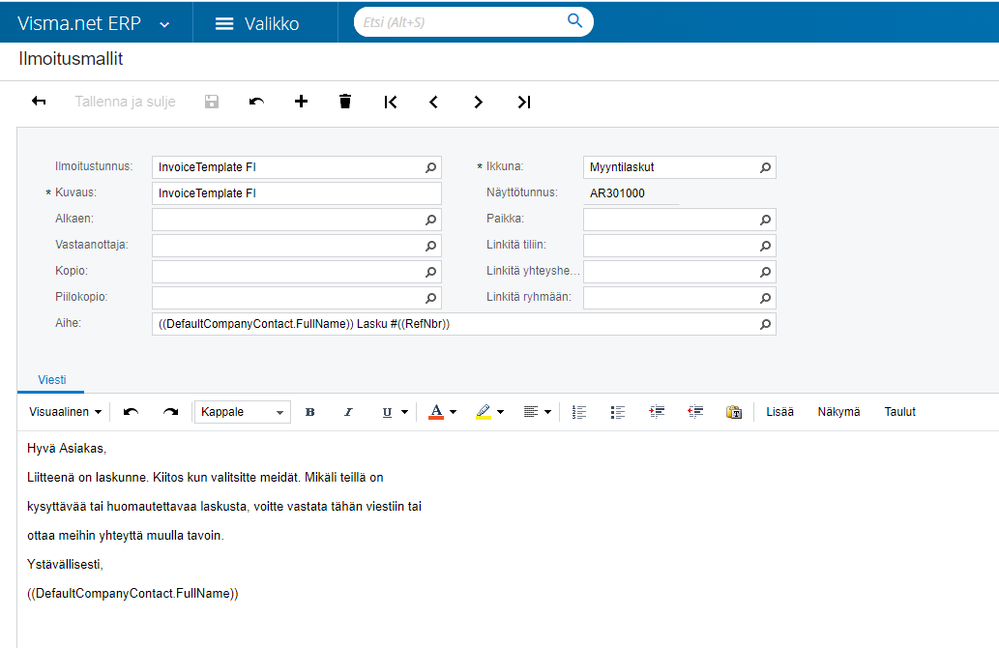
Task: Toggle italic formatting in editor
Action: click(349, 412)
